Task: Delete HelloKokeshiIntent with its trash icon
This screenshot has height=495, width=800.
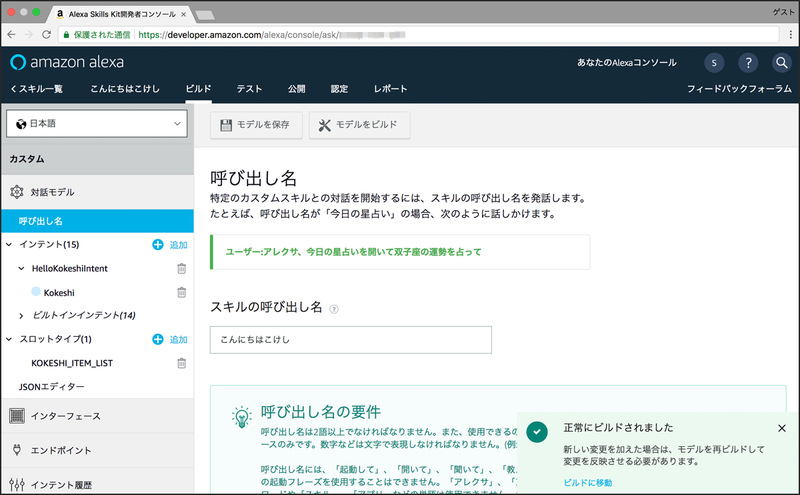Action: pyautogui.click(x=182, y=268)
